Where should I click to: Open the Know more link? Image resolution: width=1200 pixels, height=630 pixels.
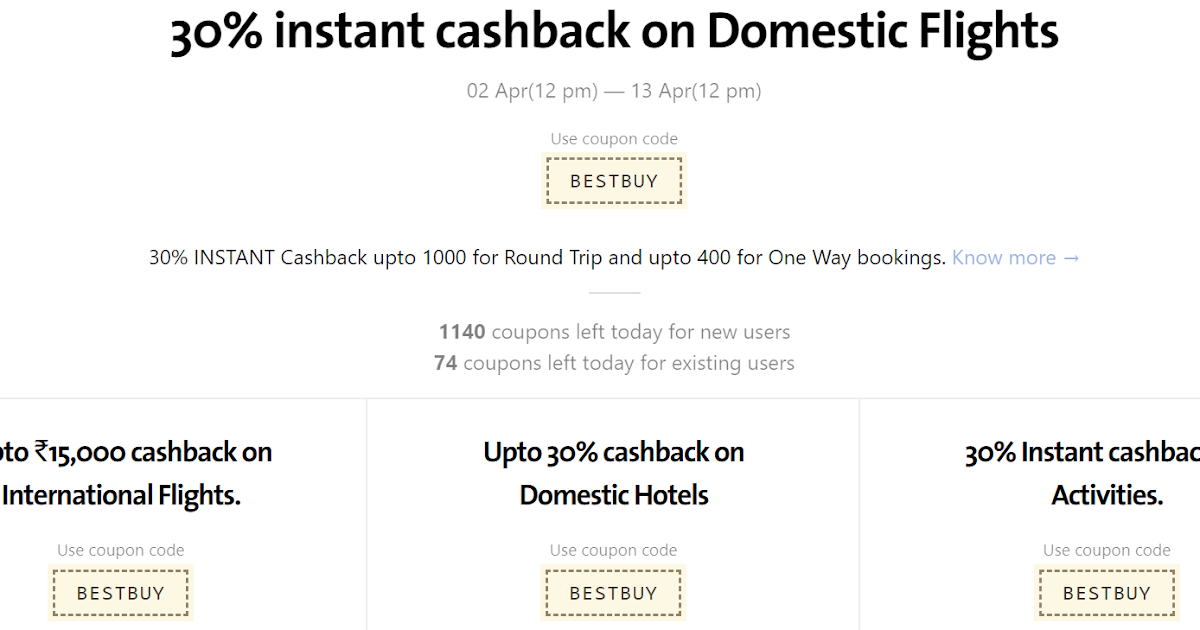point(1015,258)
